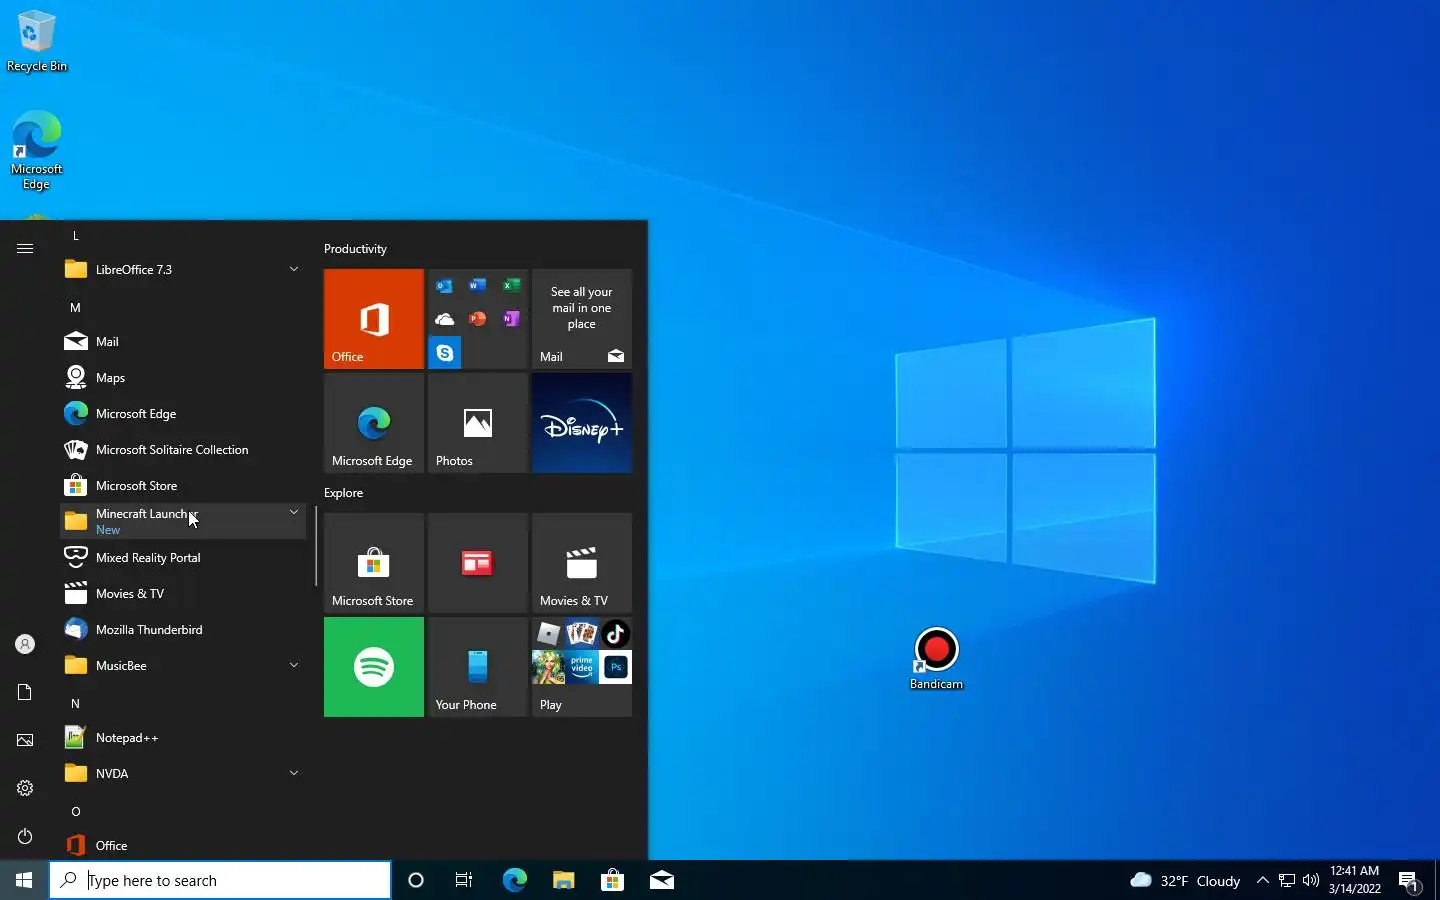The width and height of the screenshot is (1440, 900).
Task: Select the Explore group header
Action: 343,493
